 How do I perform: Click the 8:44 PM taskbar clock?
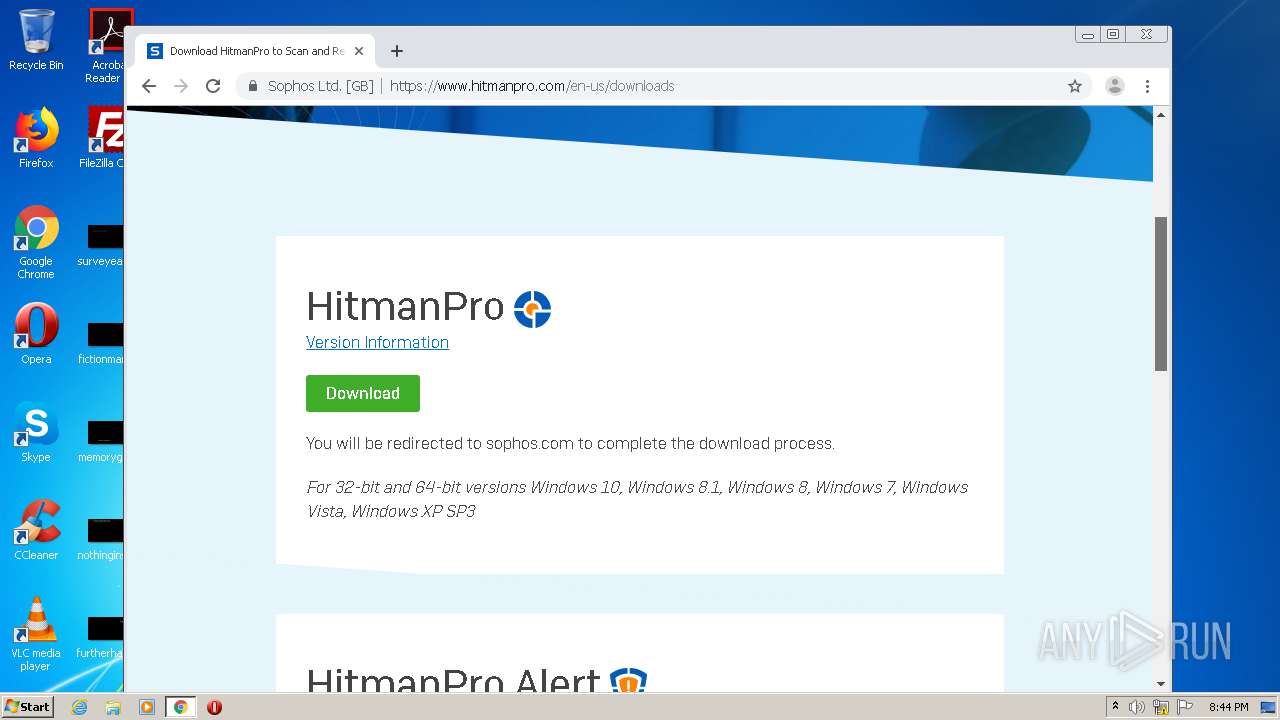[1228, 707]
